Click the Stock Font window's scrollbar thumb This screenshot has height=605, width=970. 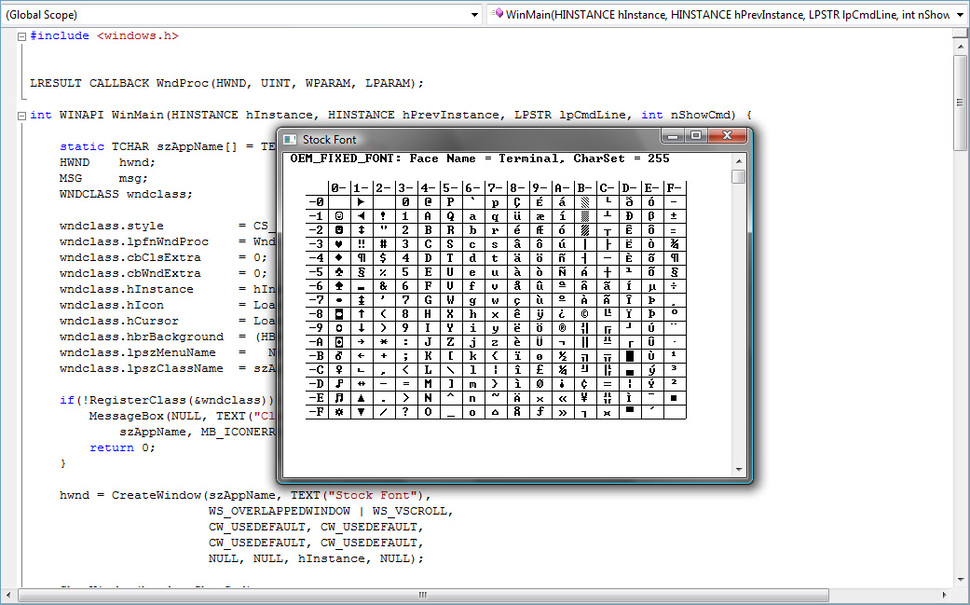pyautogui.click(x=738, y=177)
